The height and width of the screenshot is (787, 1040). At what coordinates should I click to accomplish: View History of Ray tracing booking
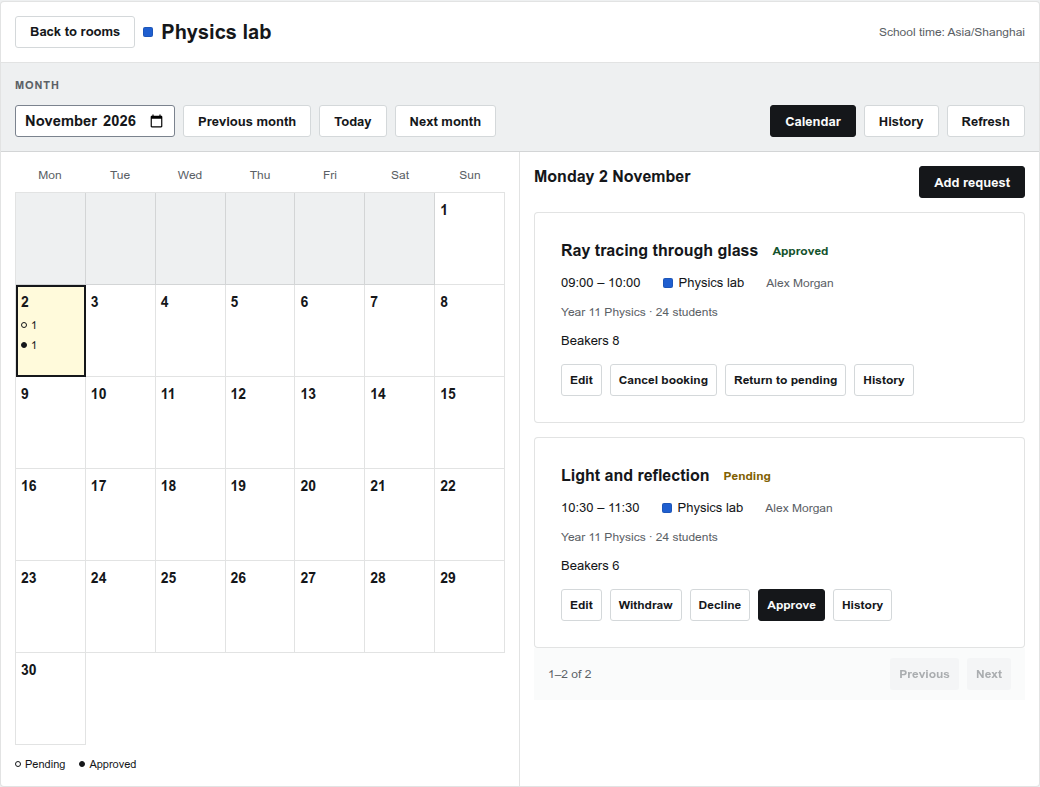(883, 380)
